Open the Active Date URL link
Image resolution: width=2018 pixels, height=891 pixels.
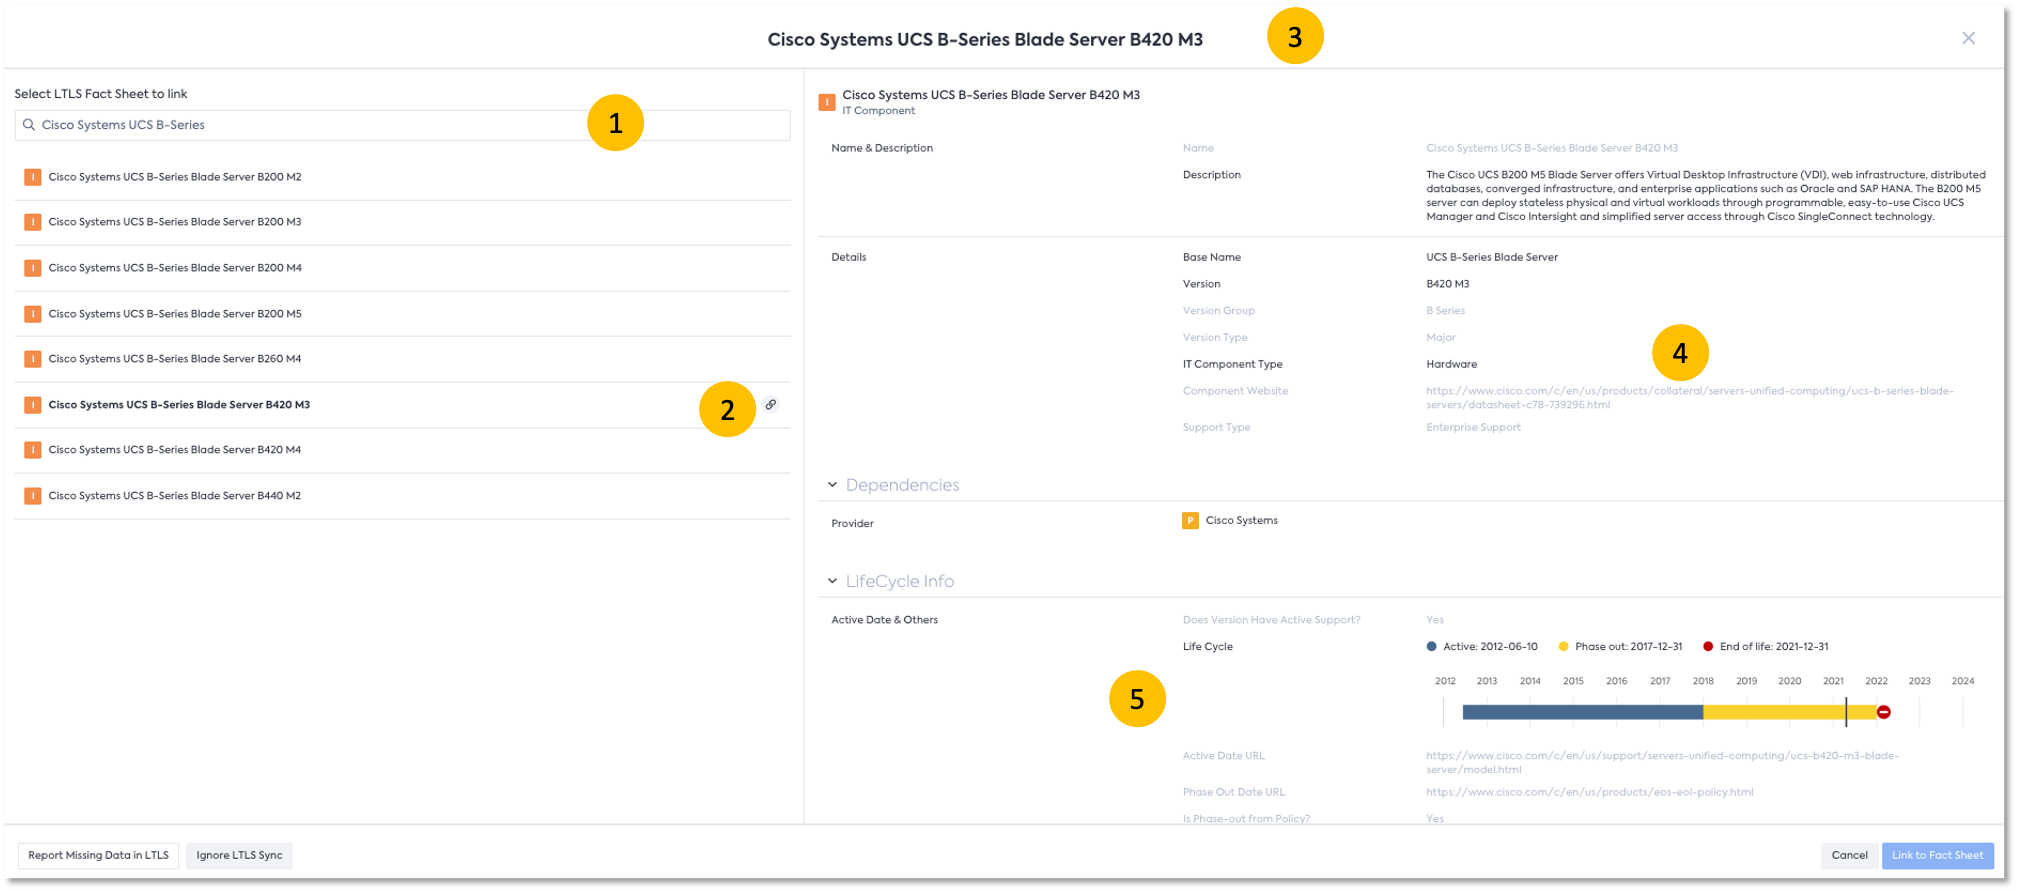pyautogui.click(x=1662, y=763)
